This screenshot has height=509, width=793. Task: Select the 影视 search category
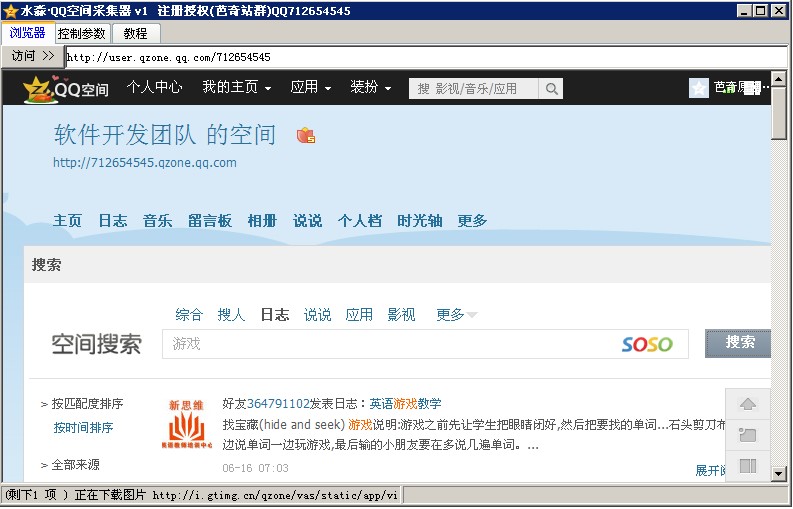coord(402,315)
